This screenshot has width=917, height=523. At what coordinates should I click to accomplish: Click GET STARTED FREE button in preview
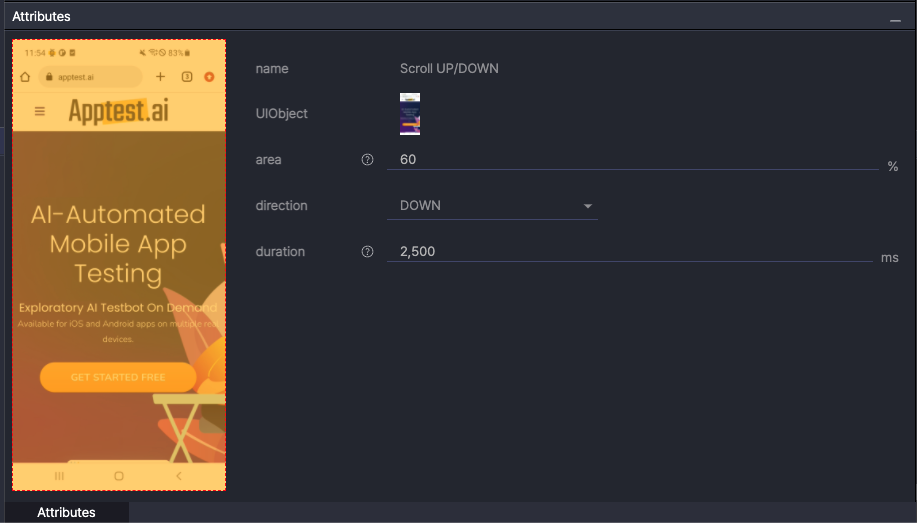point(118,377)
